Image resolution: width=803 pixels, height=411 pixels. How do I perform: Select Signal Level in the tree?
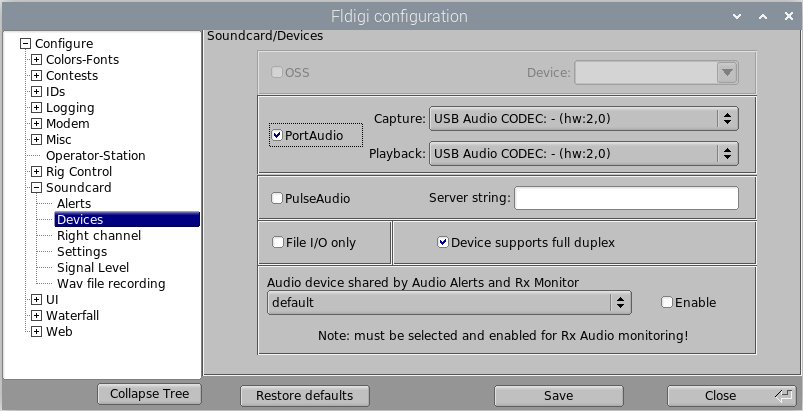tap(92, 268)
